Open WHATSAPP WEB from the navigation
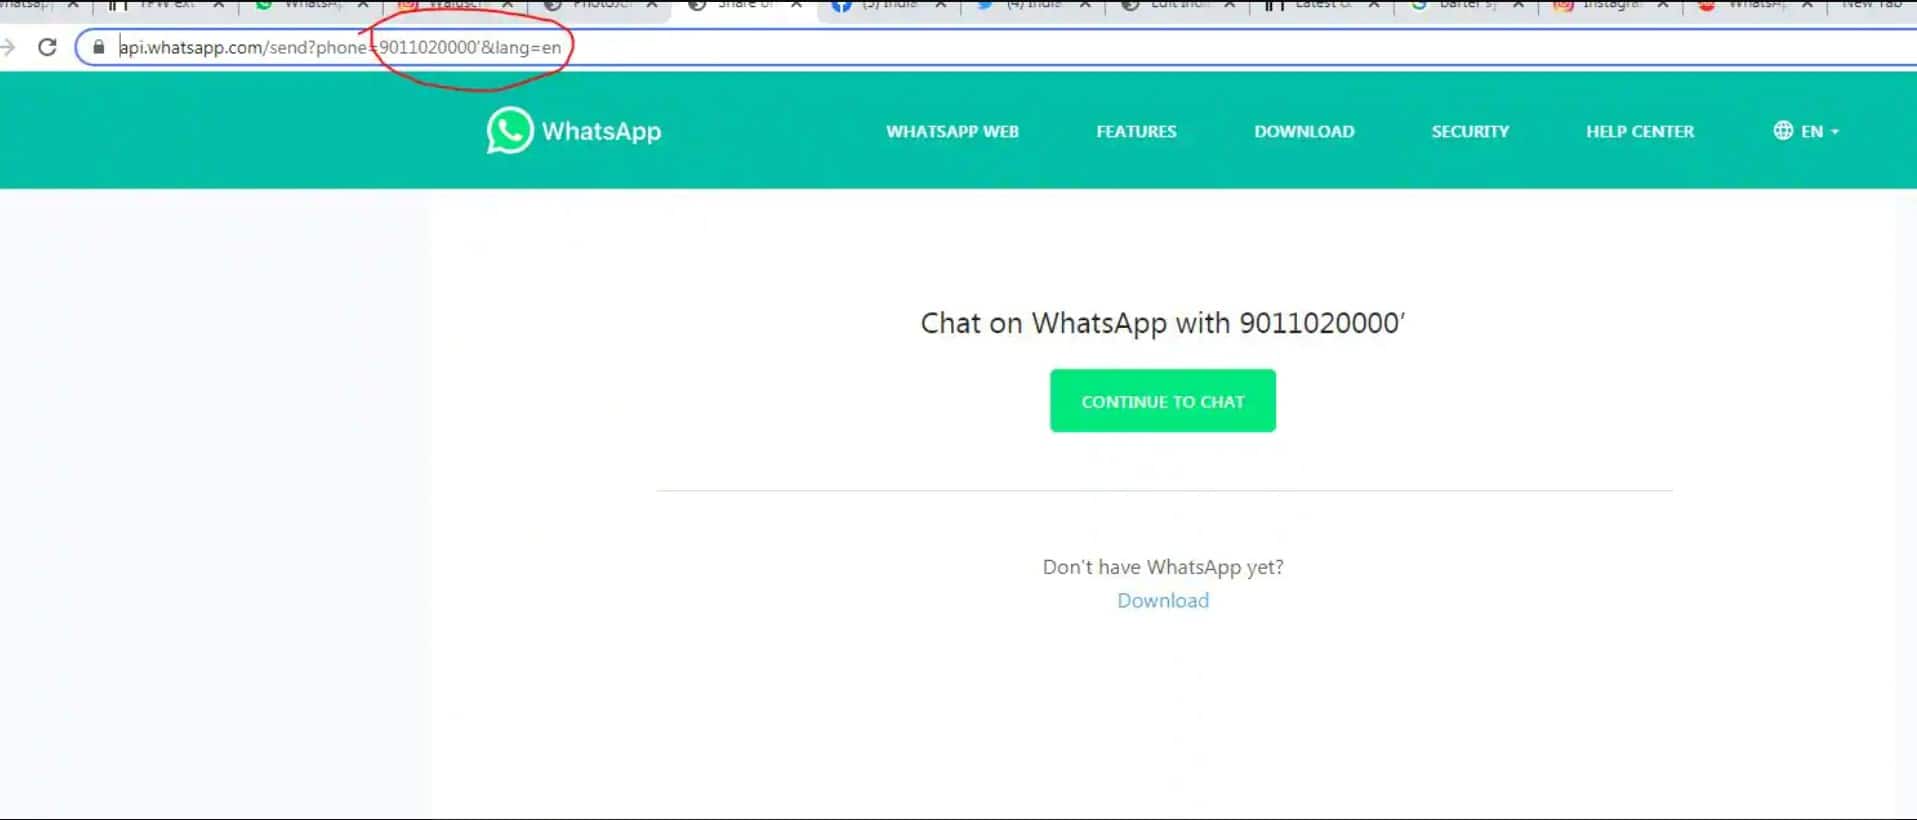This screenshot has height=820, width=1917. (952, 131)
